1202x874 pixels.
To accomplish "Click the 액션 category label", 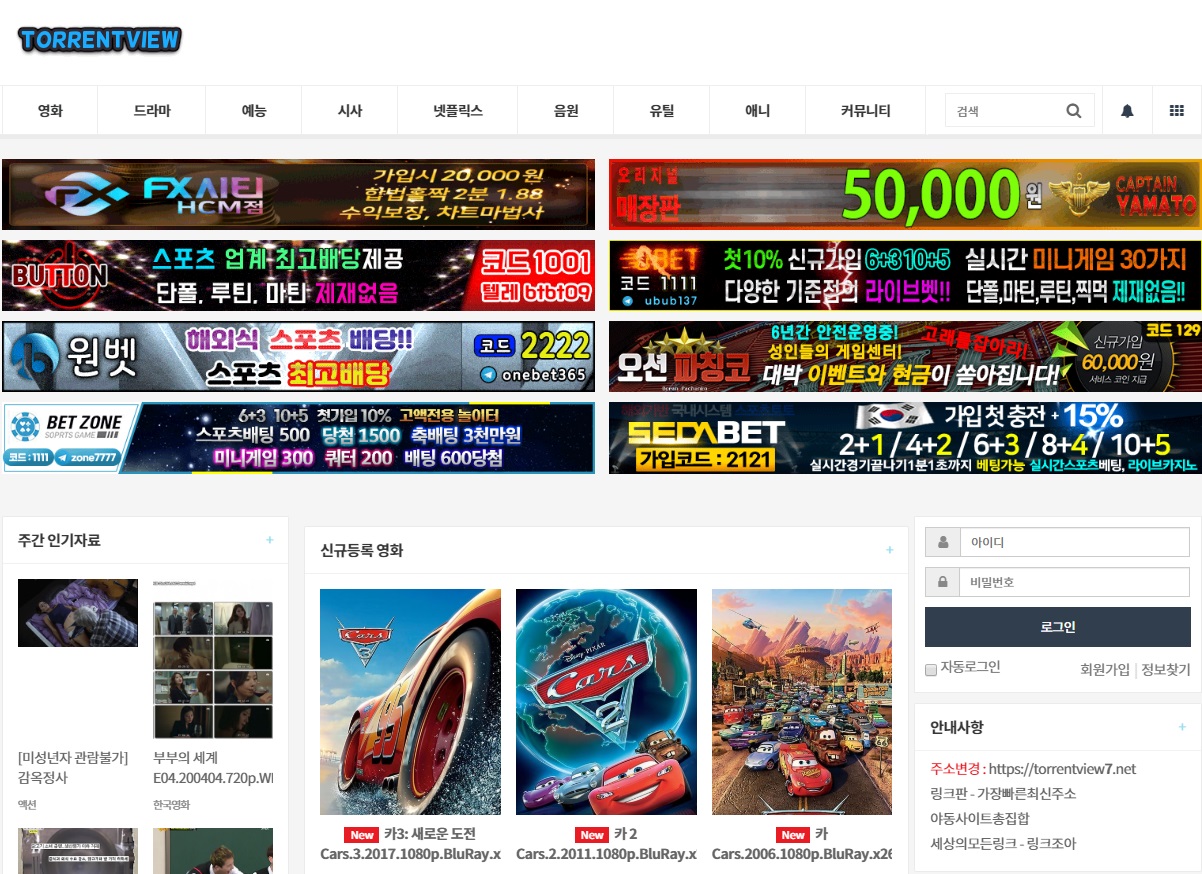I will click(27, 804).
